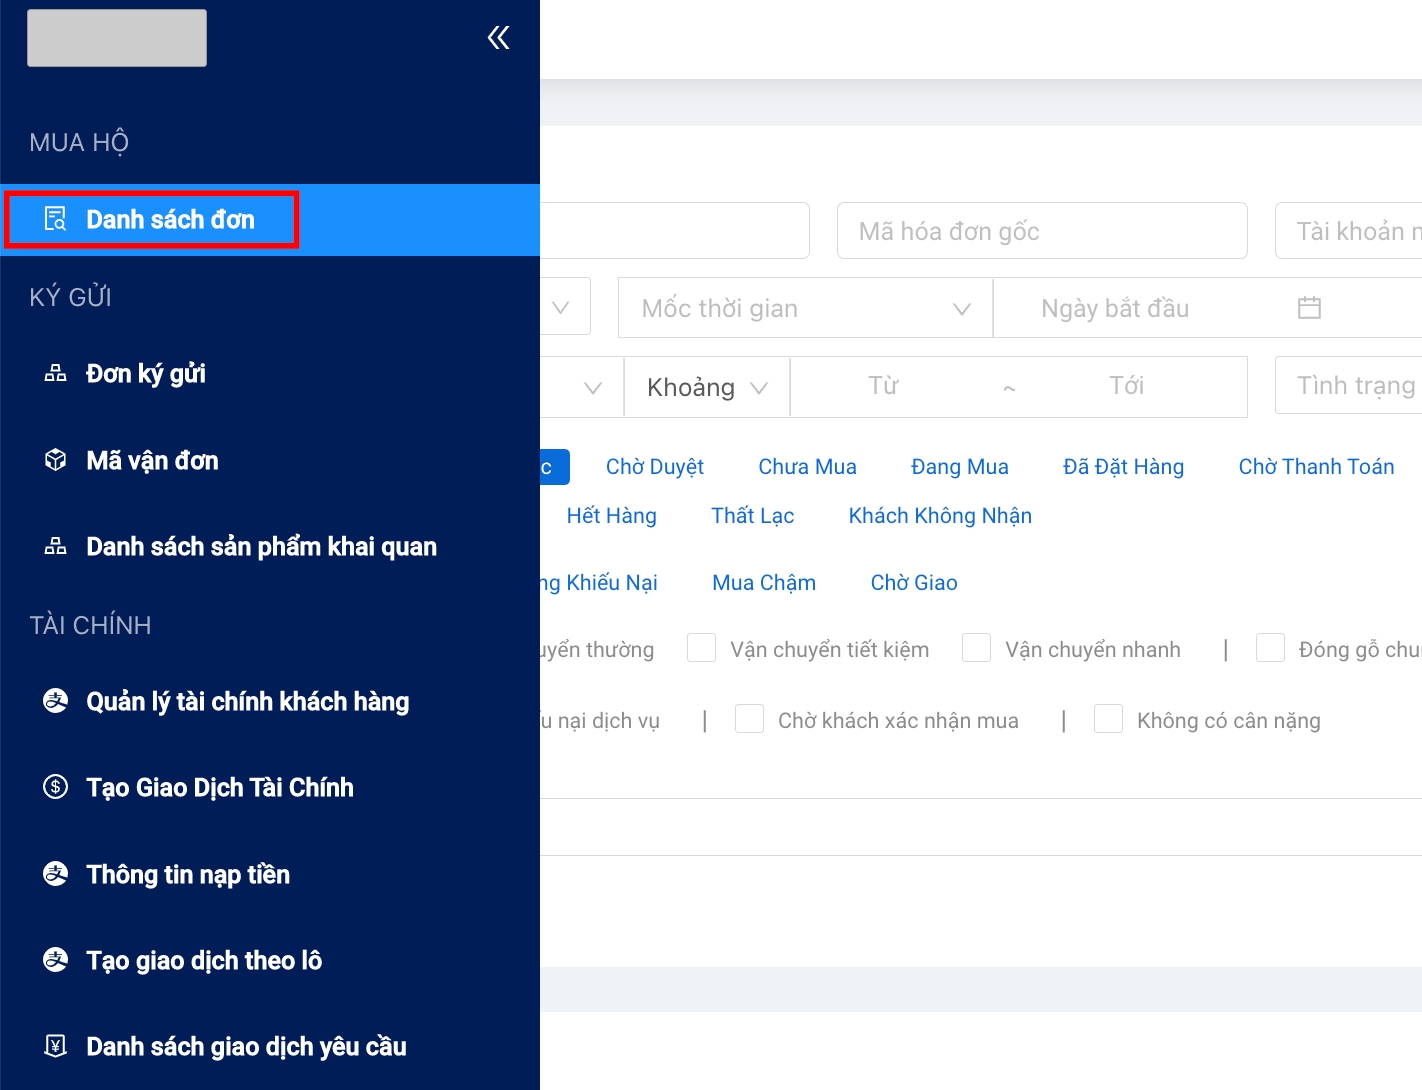Click the Đơn ký gửi sidebar icon

[x=56, y=374]
